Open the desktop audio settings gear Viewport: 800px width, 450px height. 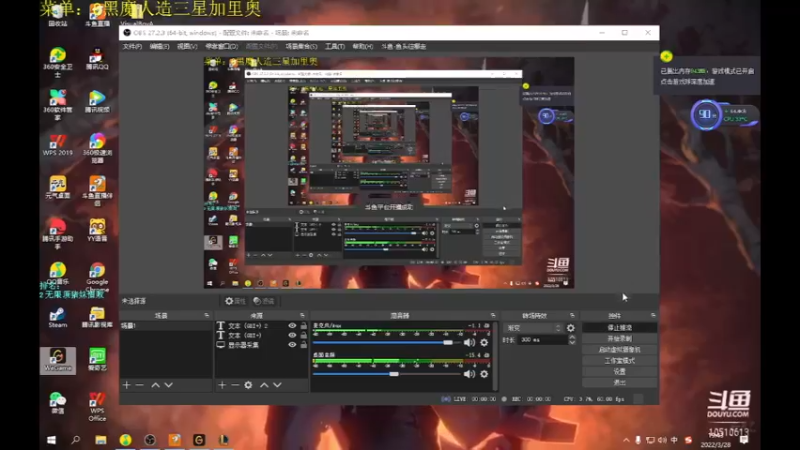point(484,374)
